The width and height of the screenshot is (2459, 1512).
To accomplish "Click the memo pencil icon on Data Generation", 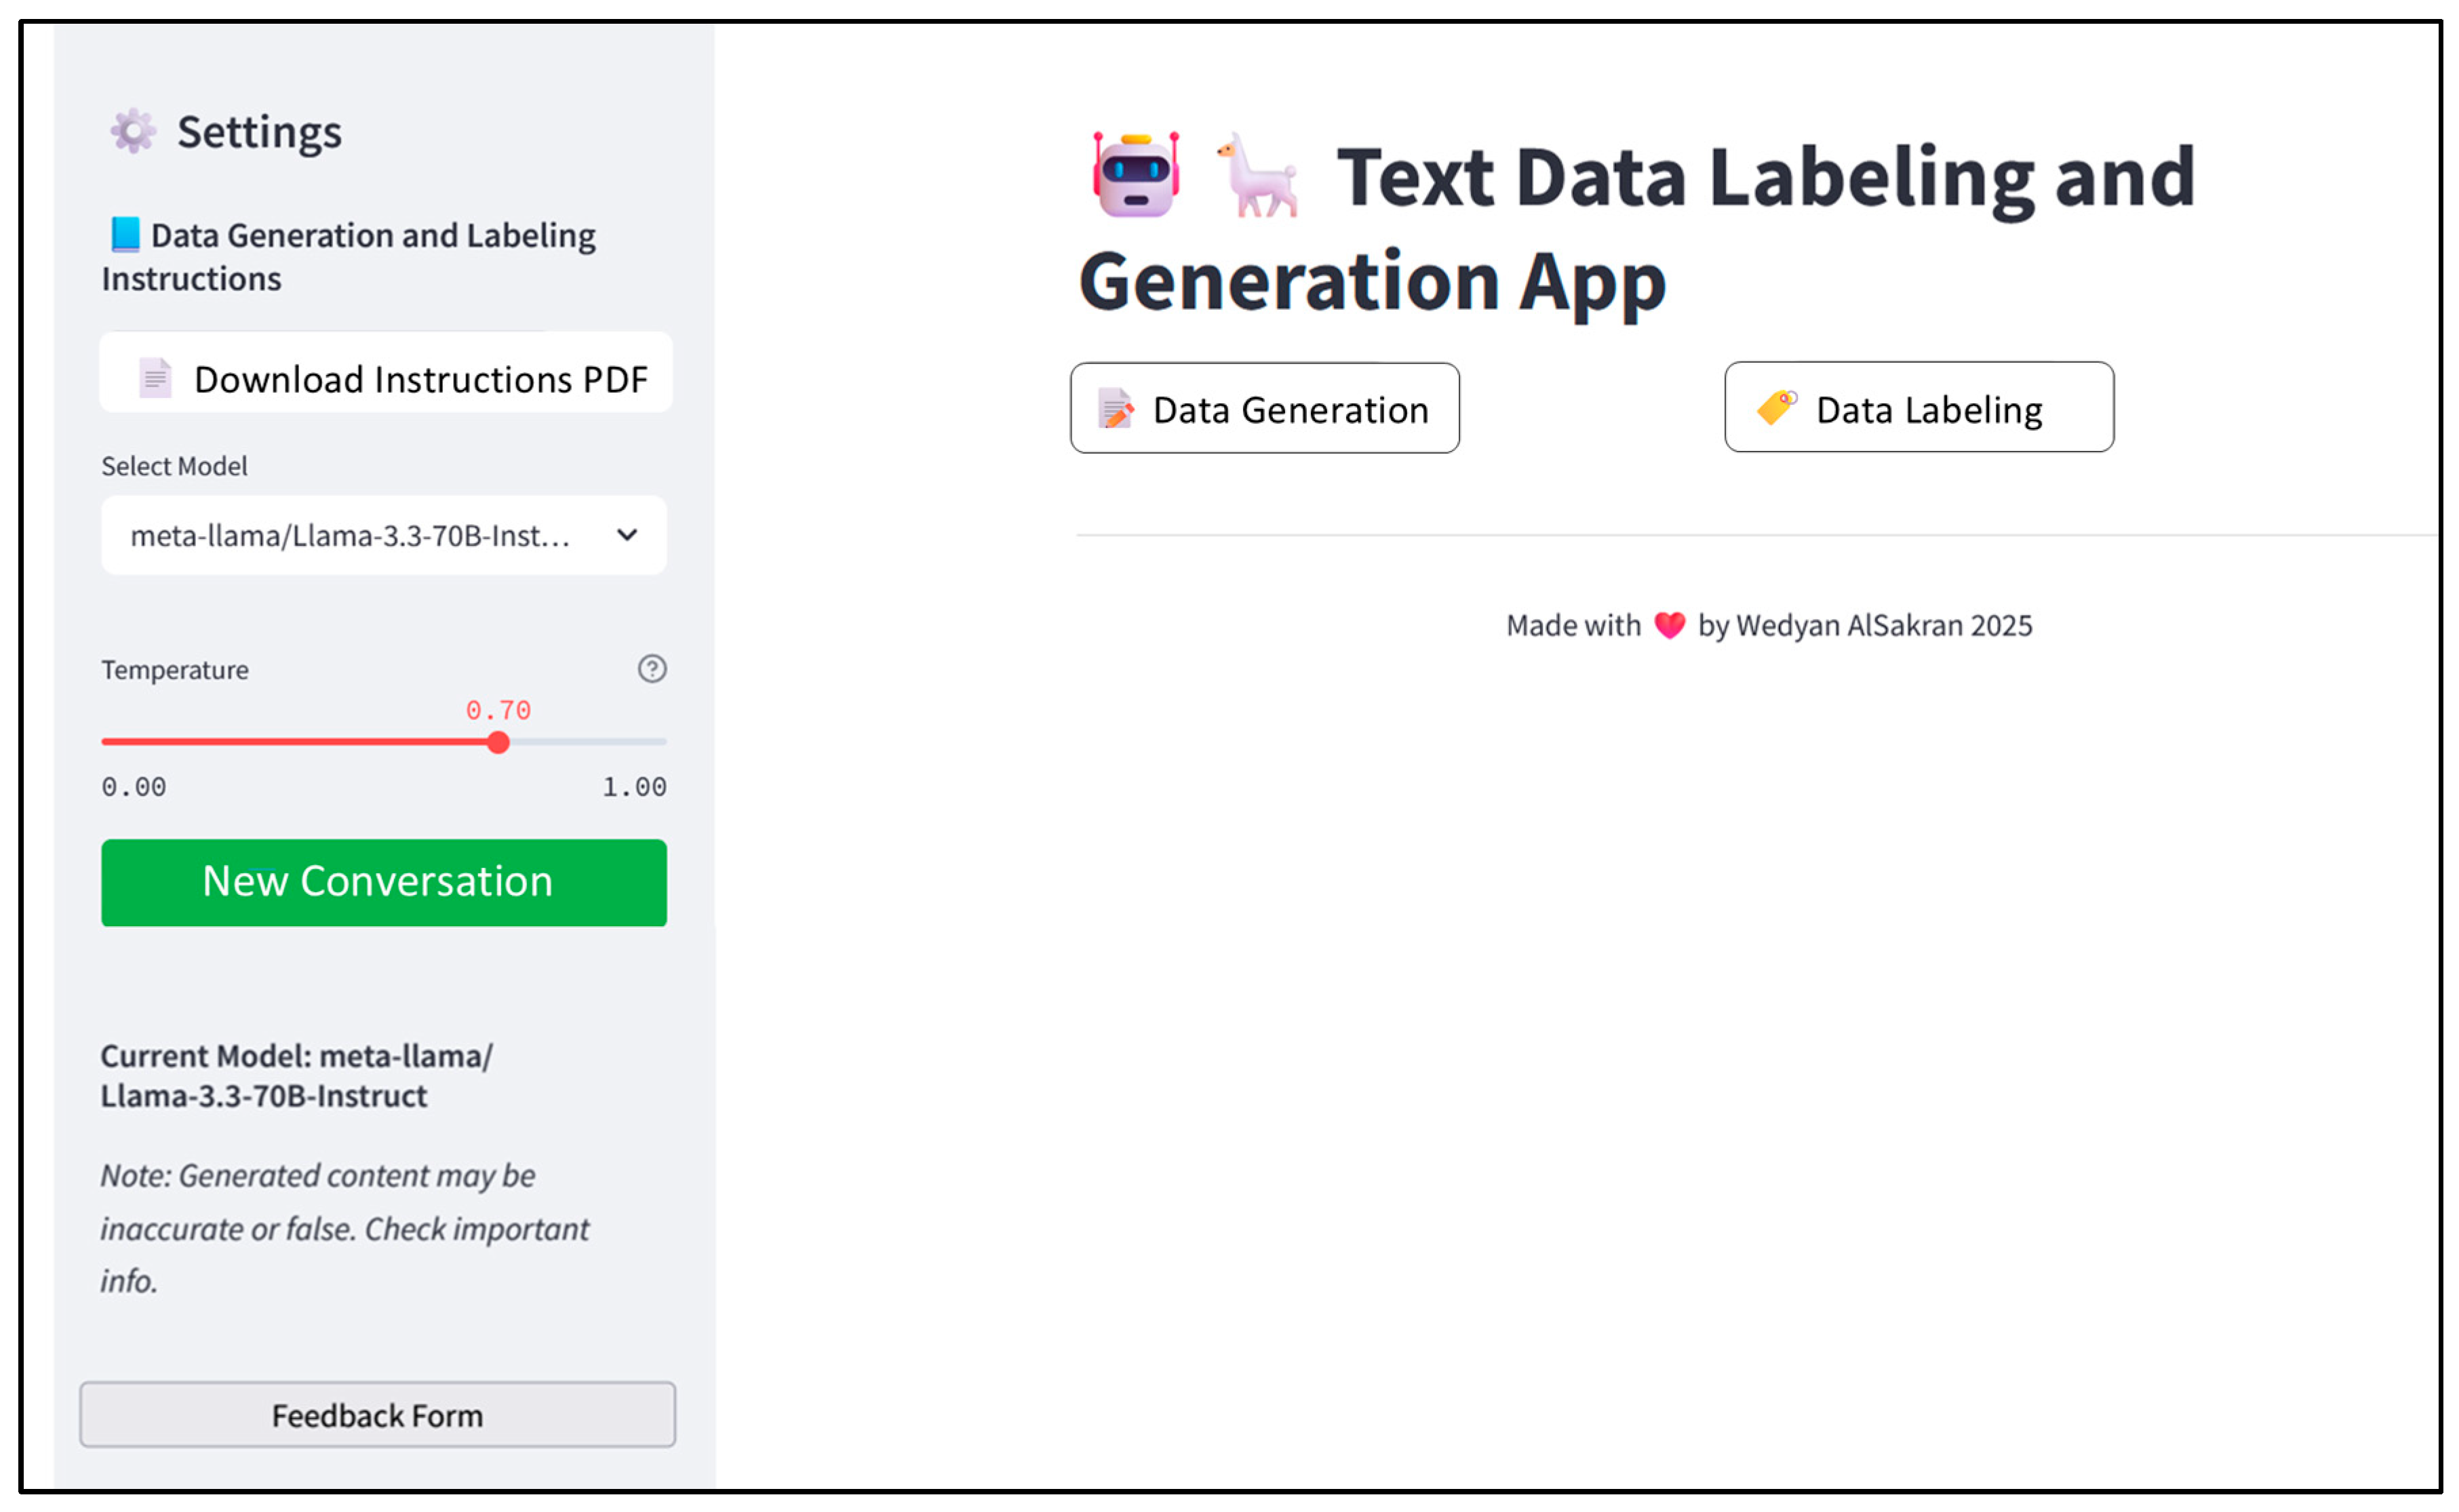I will click(x=1115, y=408).
